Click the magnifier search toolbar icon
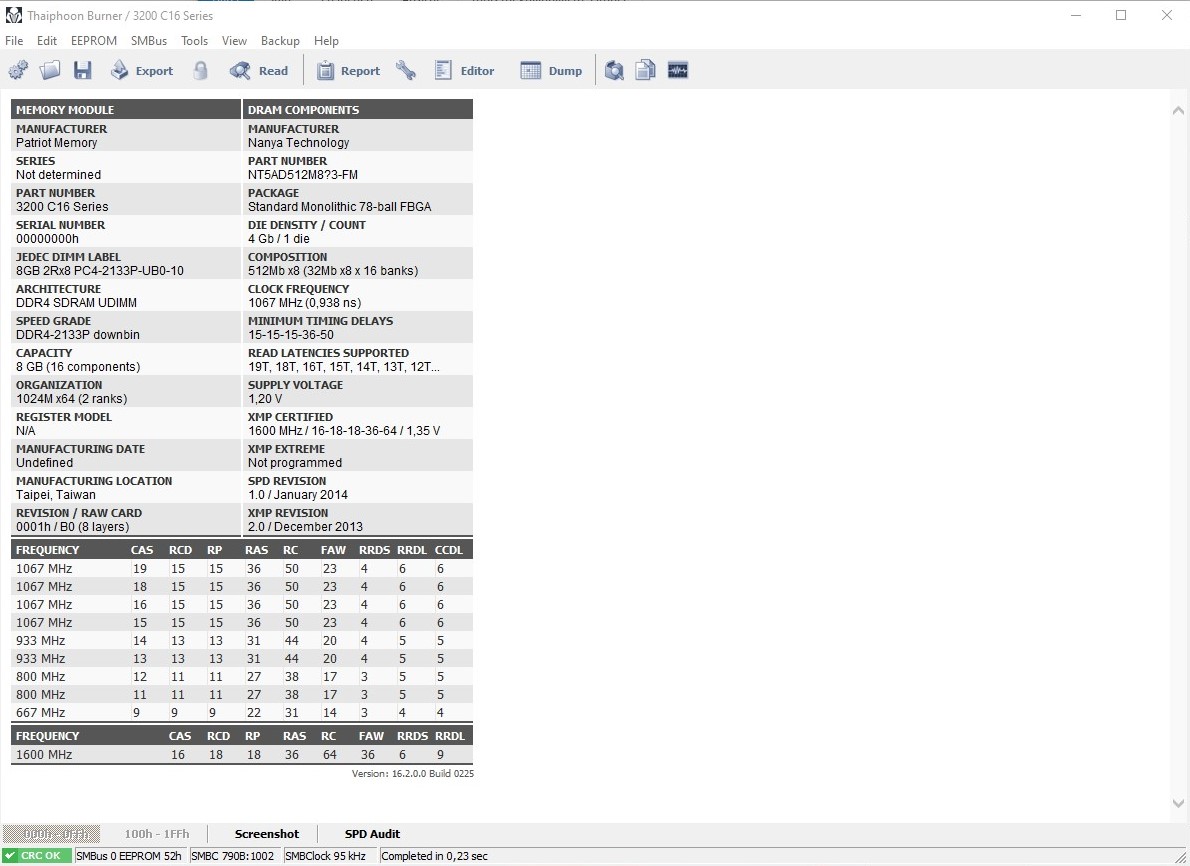This screenshot has width=1190, height=866. point(614,71)
